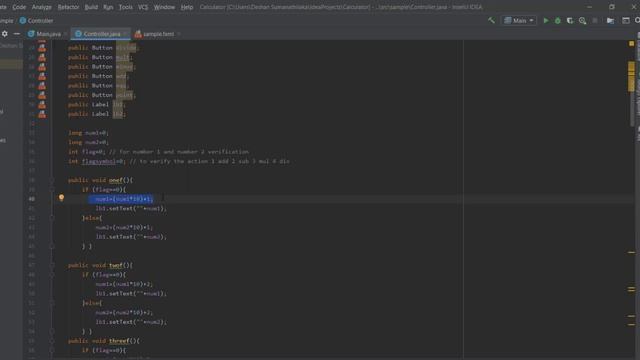
Task: Click the window-shaped icon right of Project Structure
Action: [x=626, y=20]
